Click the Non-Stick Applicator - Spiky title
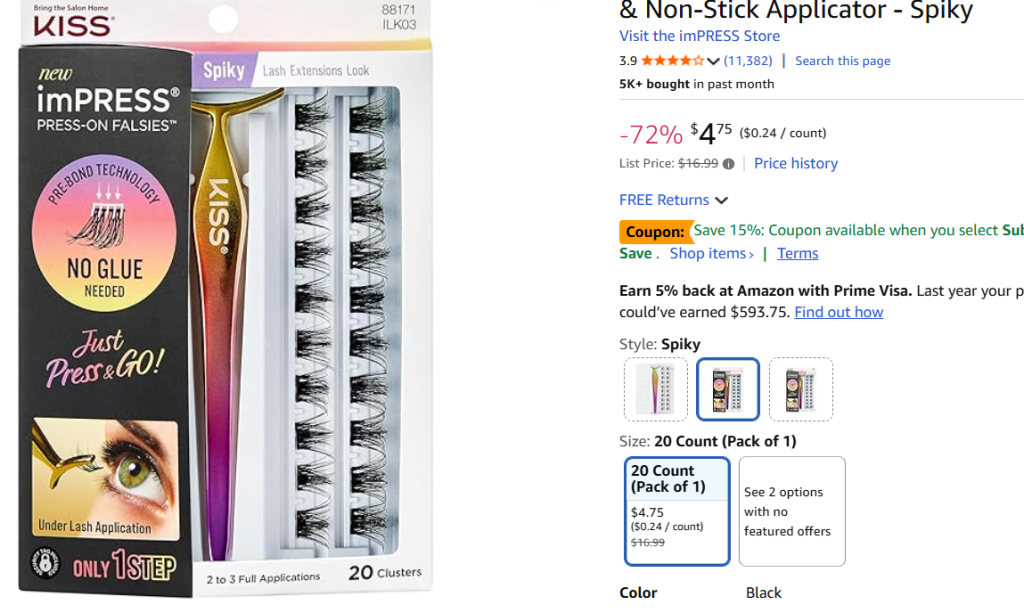The image size is (1024, 613). tap(796, 11)
